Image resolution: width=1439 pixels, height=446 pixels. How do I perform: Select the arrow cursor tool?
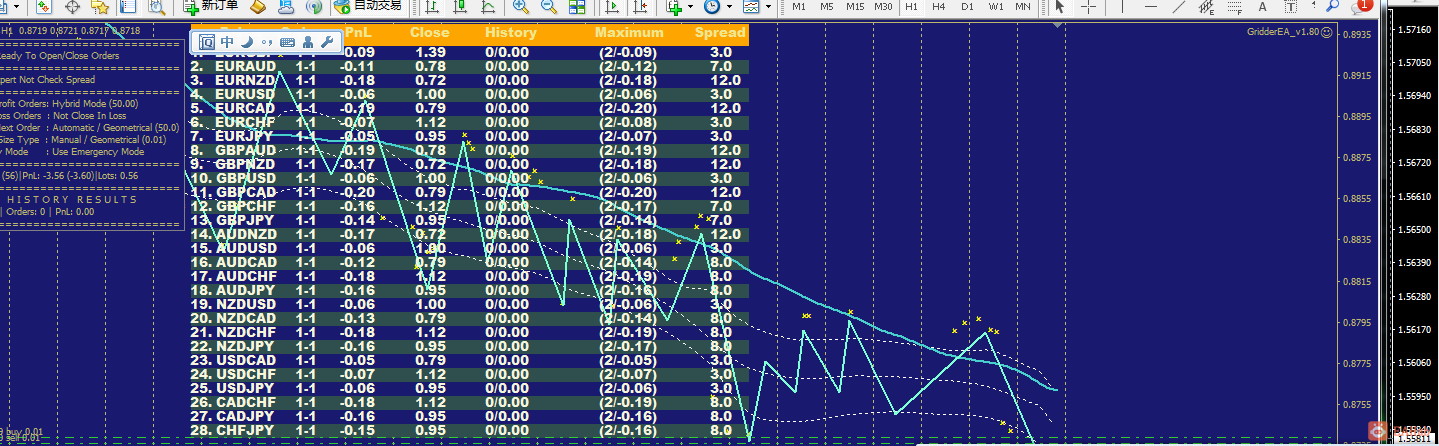pos(1060,6)
